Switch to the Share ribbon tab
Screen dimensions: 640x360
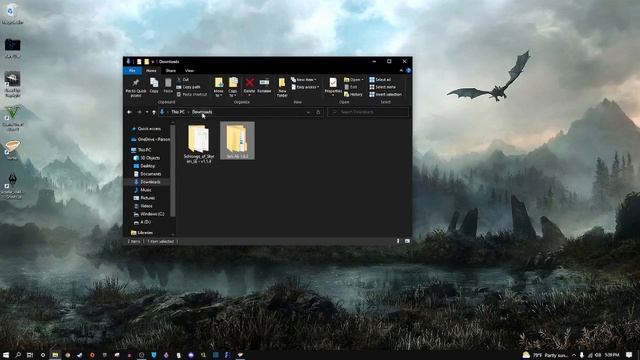[171, 71]
